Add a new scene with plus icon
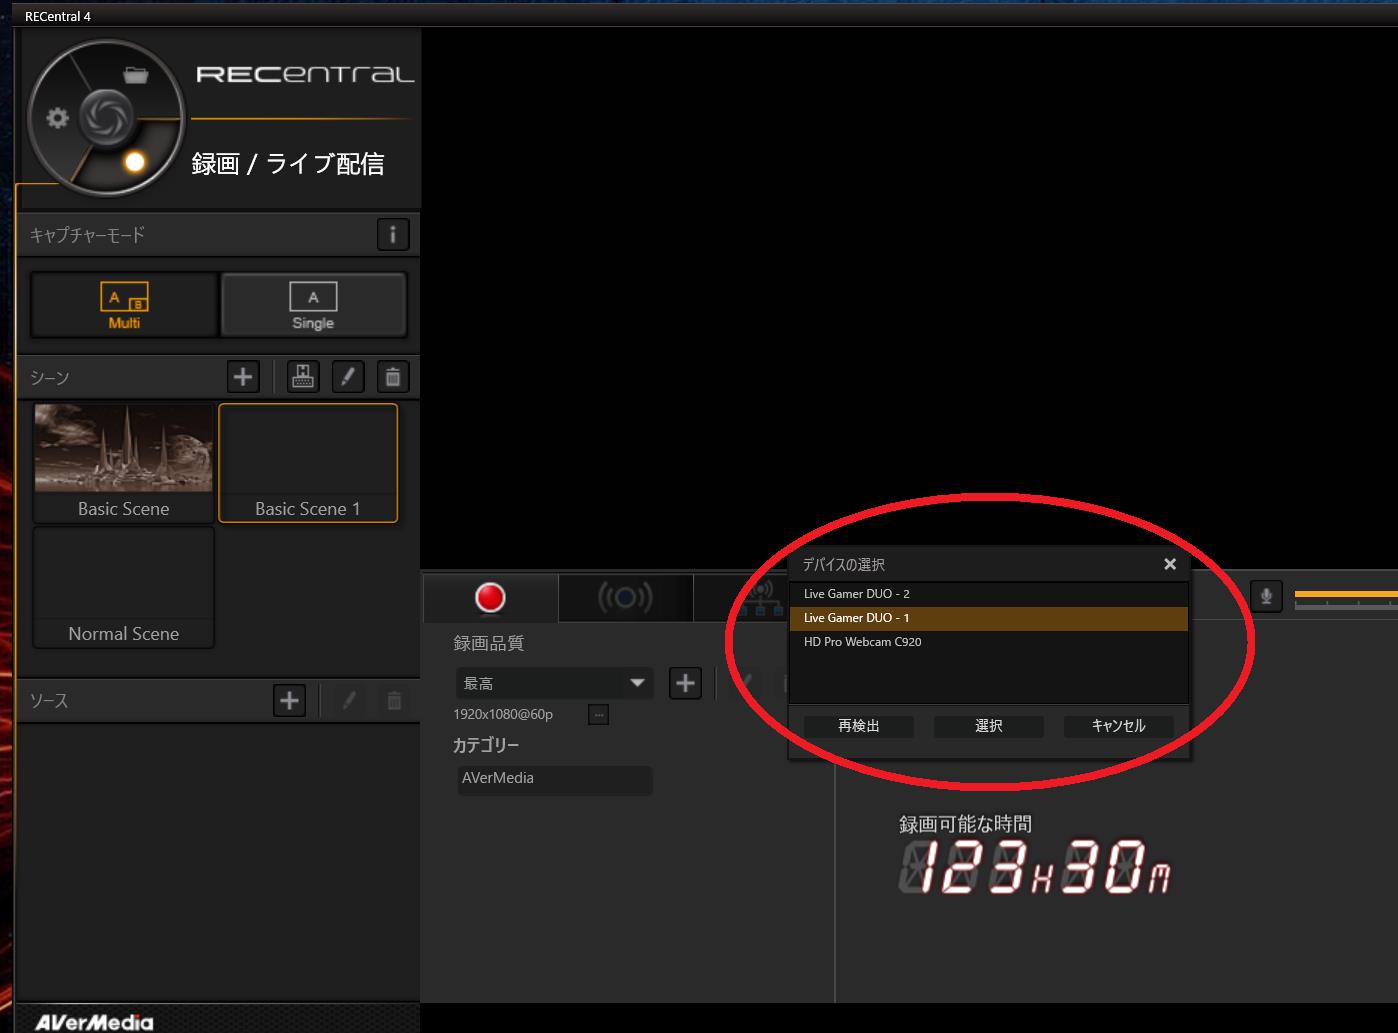The height and width of the screenshot is (1033, 1398). pyautogui.click(x=243, y=377)
